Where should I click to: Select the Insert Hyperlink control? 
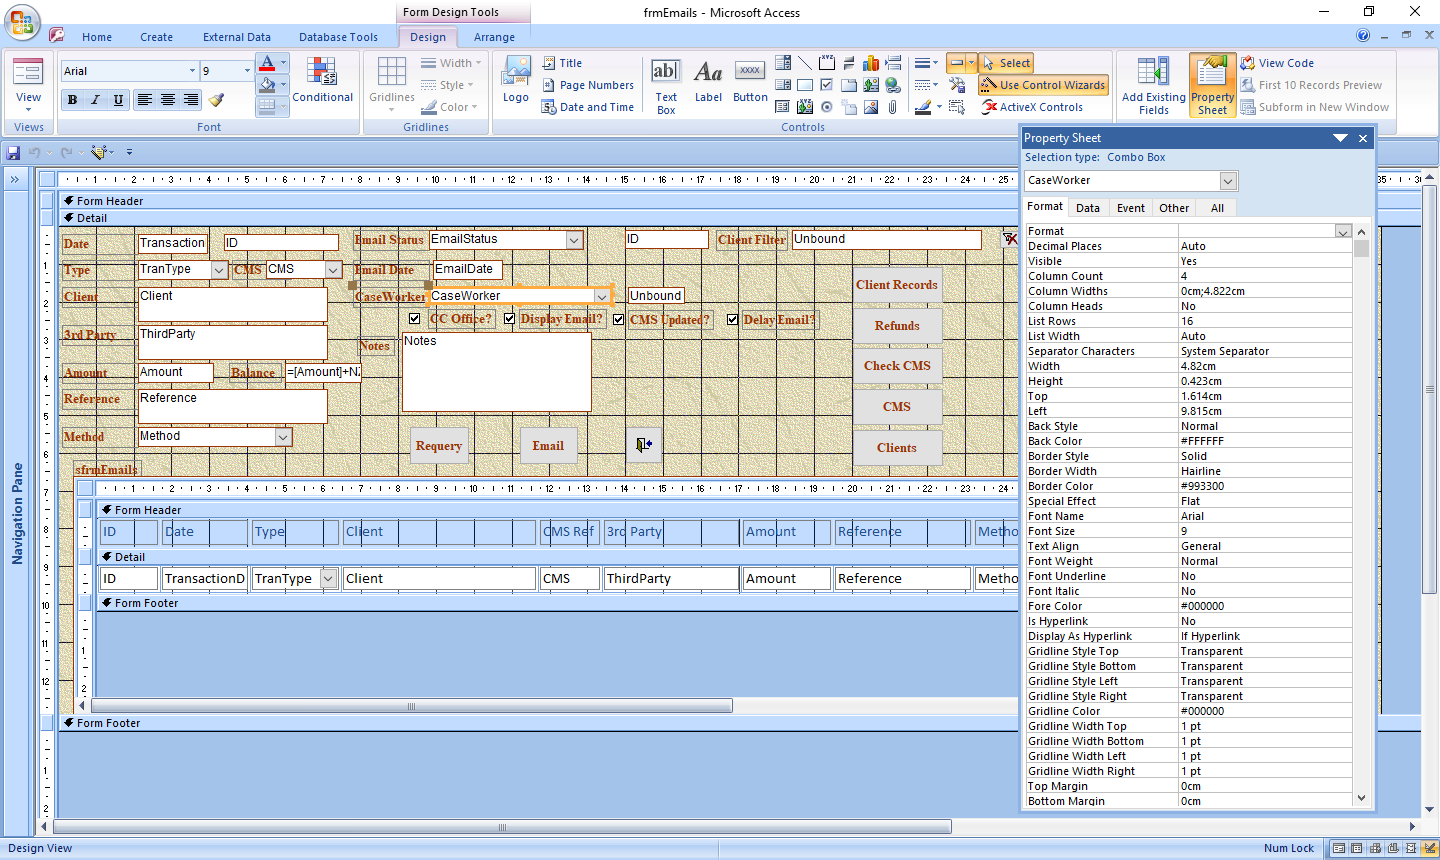pos(893,85)
